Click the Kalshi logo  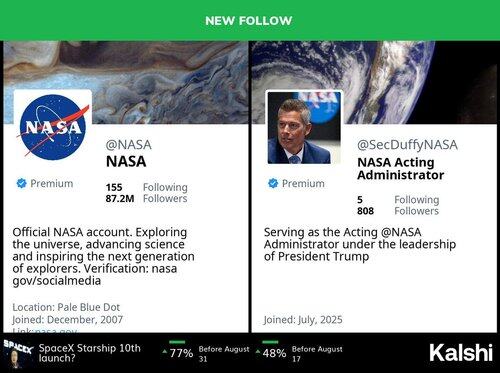click(x=461, y=353)
